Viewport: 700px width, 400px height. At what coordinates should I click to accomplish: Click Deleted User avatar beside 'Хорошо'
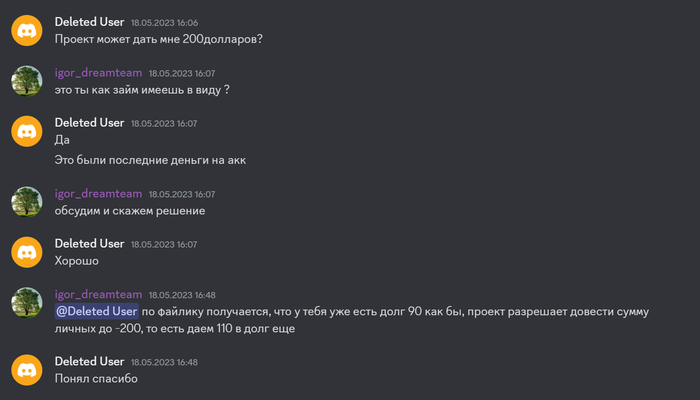click(x=27, y=252)
